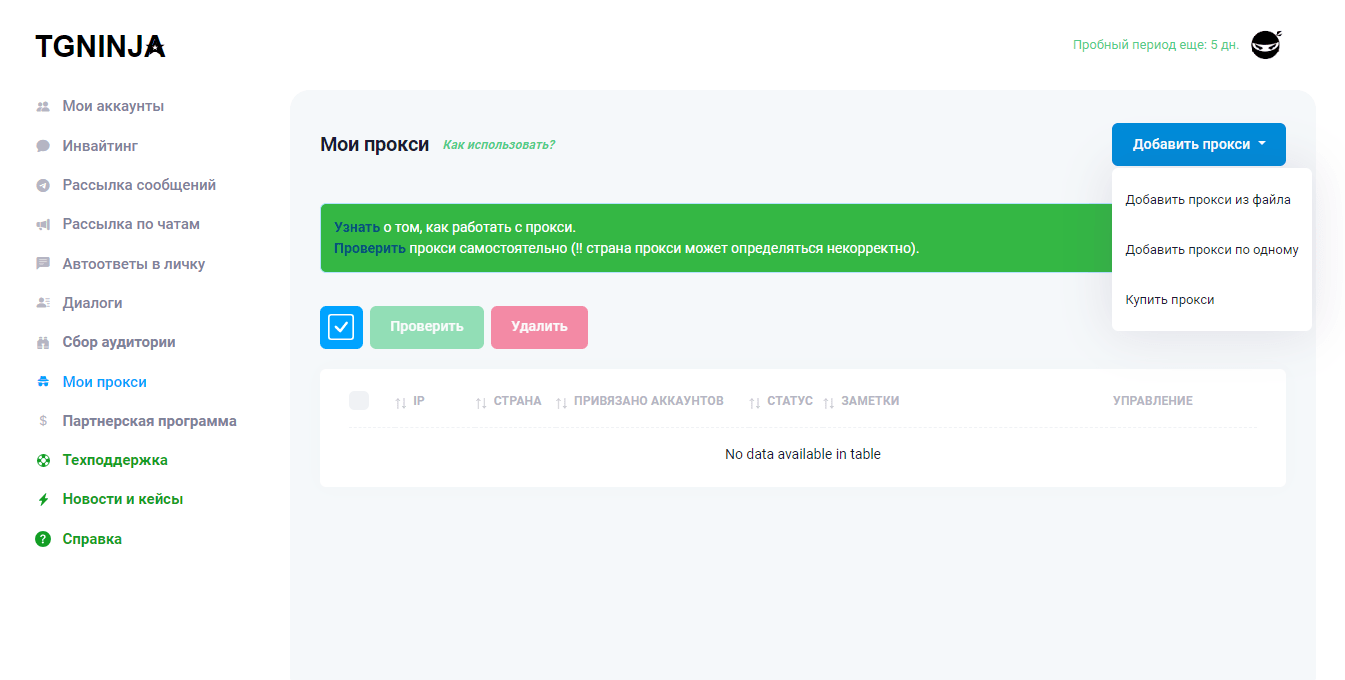The height and width of the screenshot is (680, 1345).
Task: Sort table by Статус column arrows
Action: 755,402
